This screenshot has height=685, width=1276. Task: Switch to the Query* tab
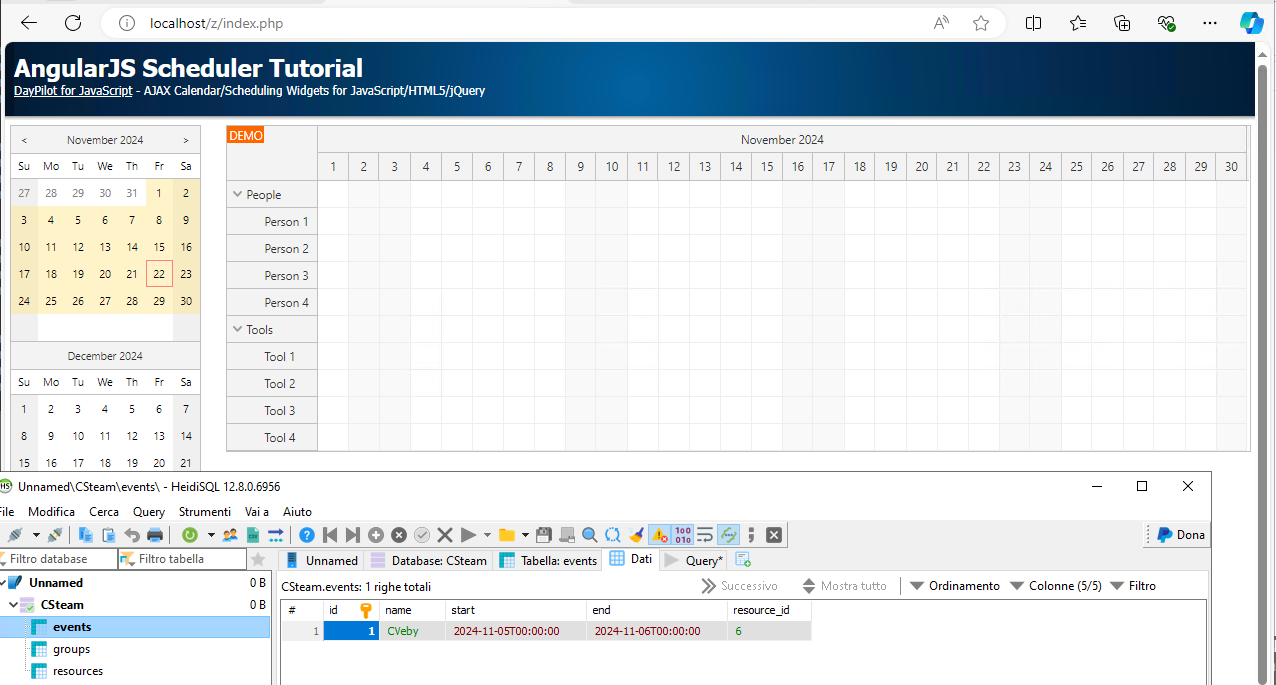(694, 560)
